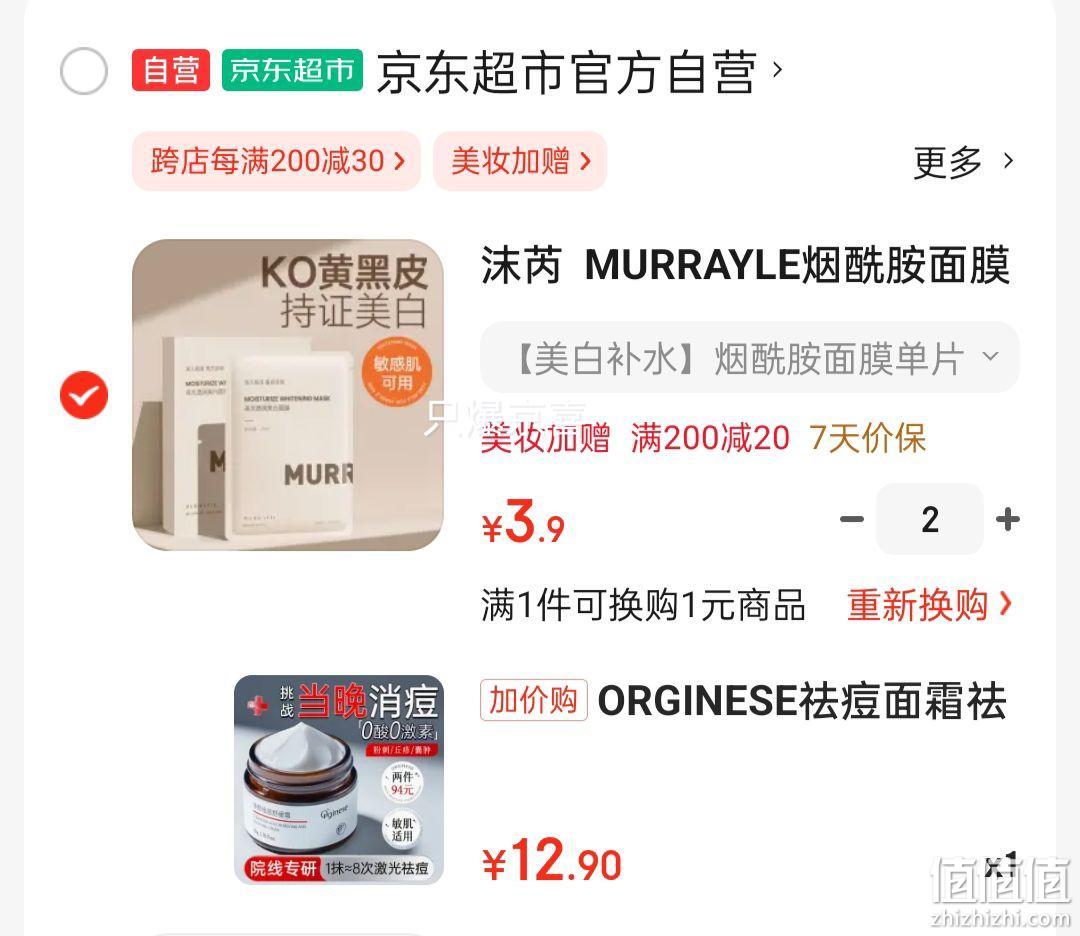This screenshot has width=1080, height=936.
Task: Select the 京东超市官方自营 store checkbox
Action: click(84, 71)
